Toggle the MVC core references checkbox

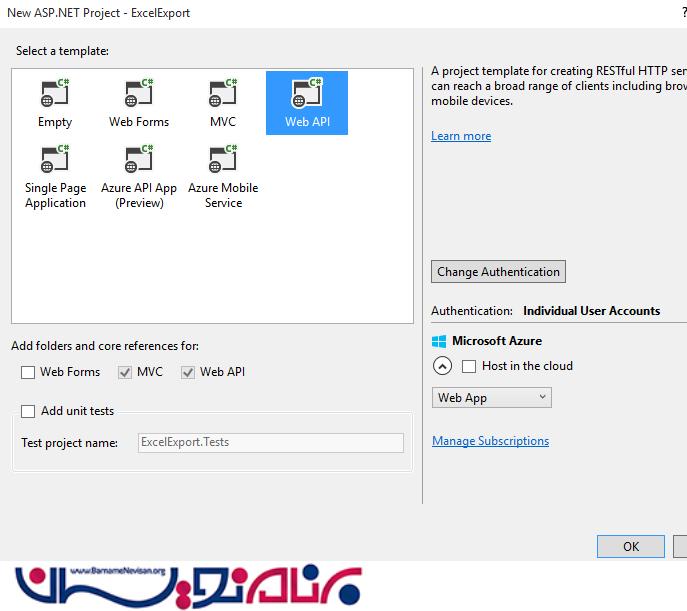coord(125,372)
